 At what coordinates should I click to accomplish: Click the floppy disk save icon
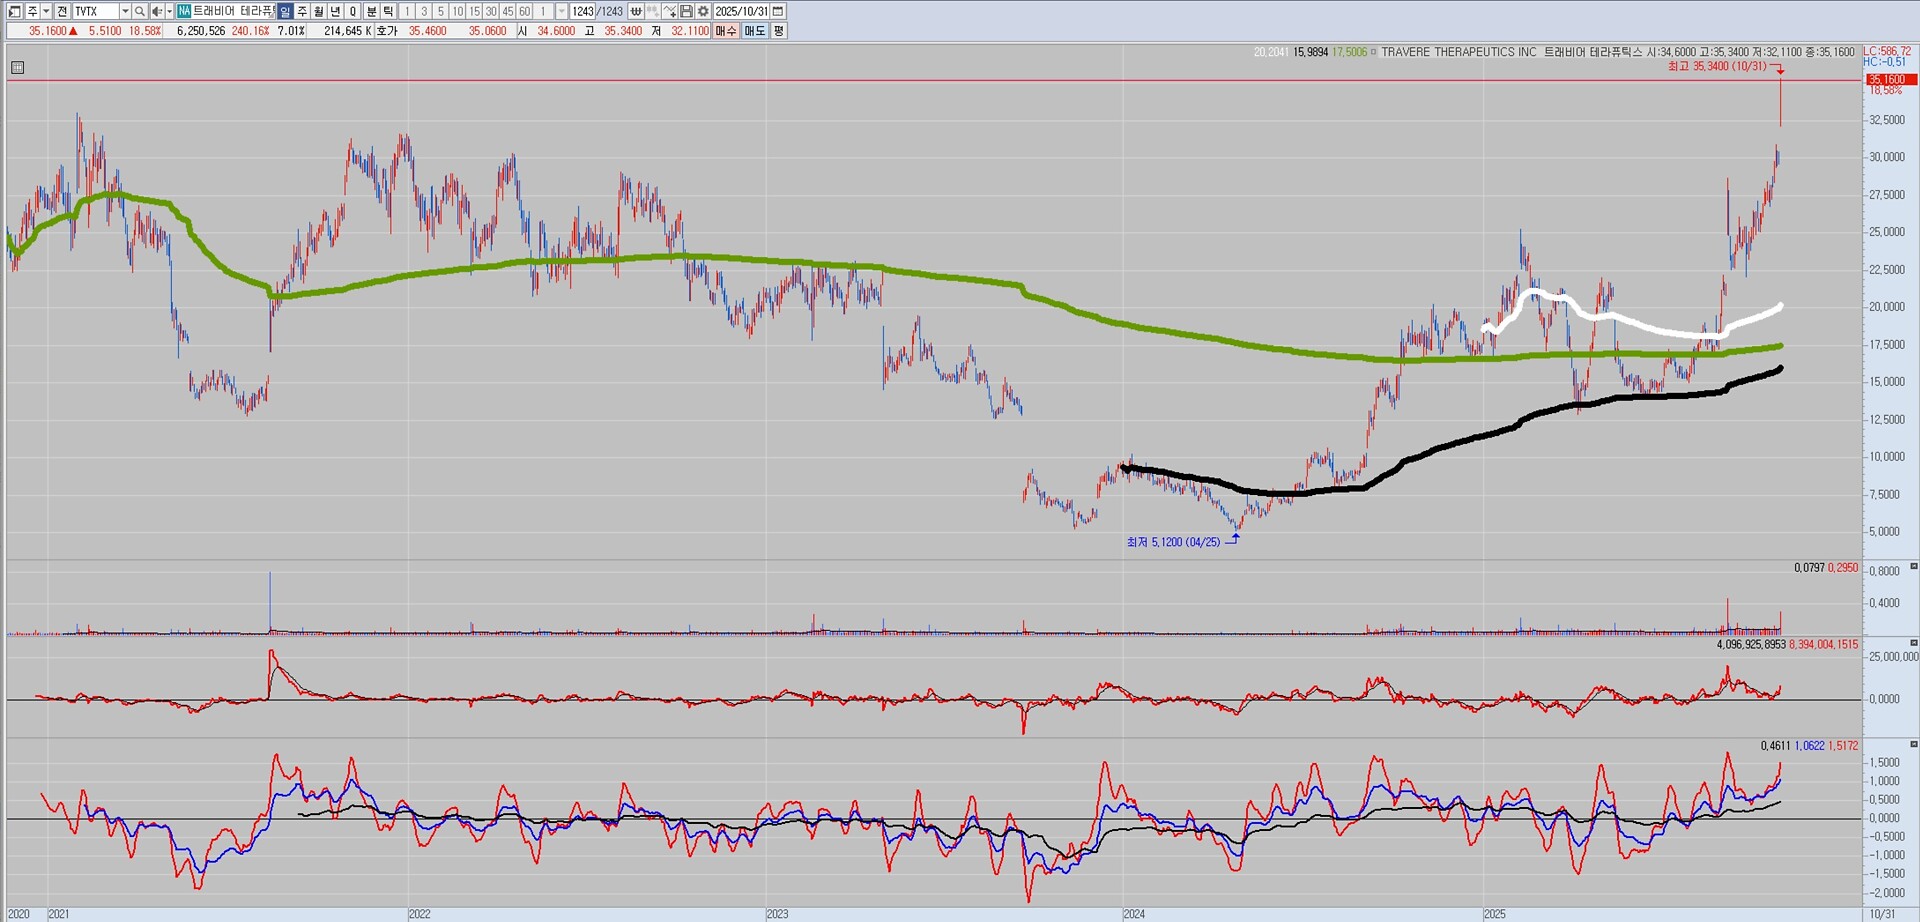click(x=686, y=11)
